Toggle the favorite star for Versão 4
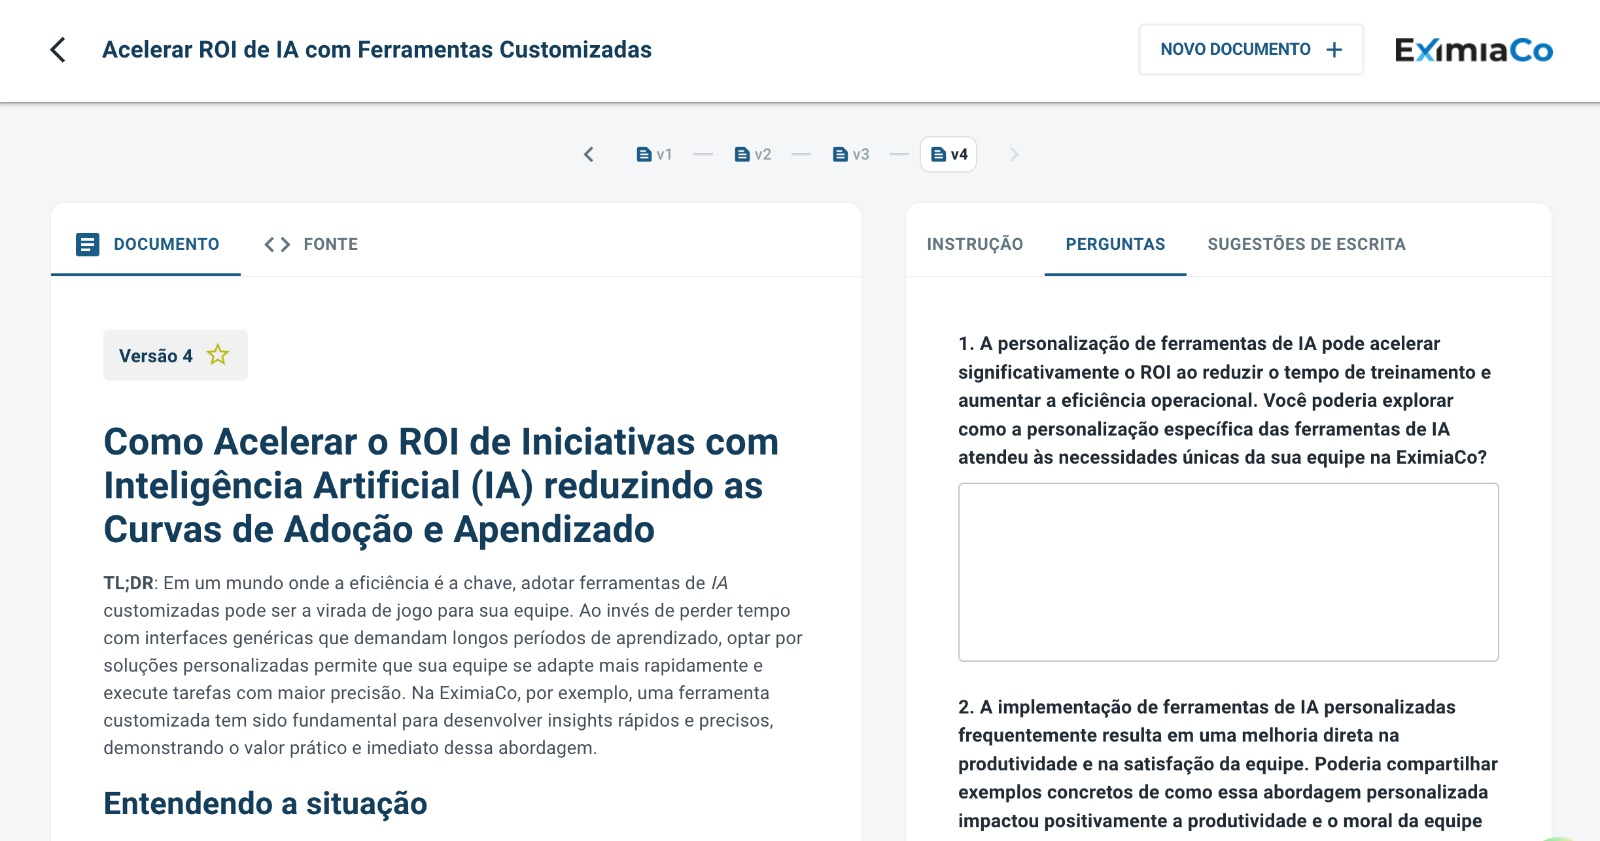 pyautogui.click(x=218, y=355)
